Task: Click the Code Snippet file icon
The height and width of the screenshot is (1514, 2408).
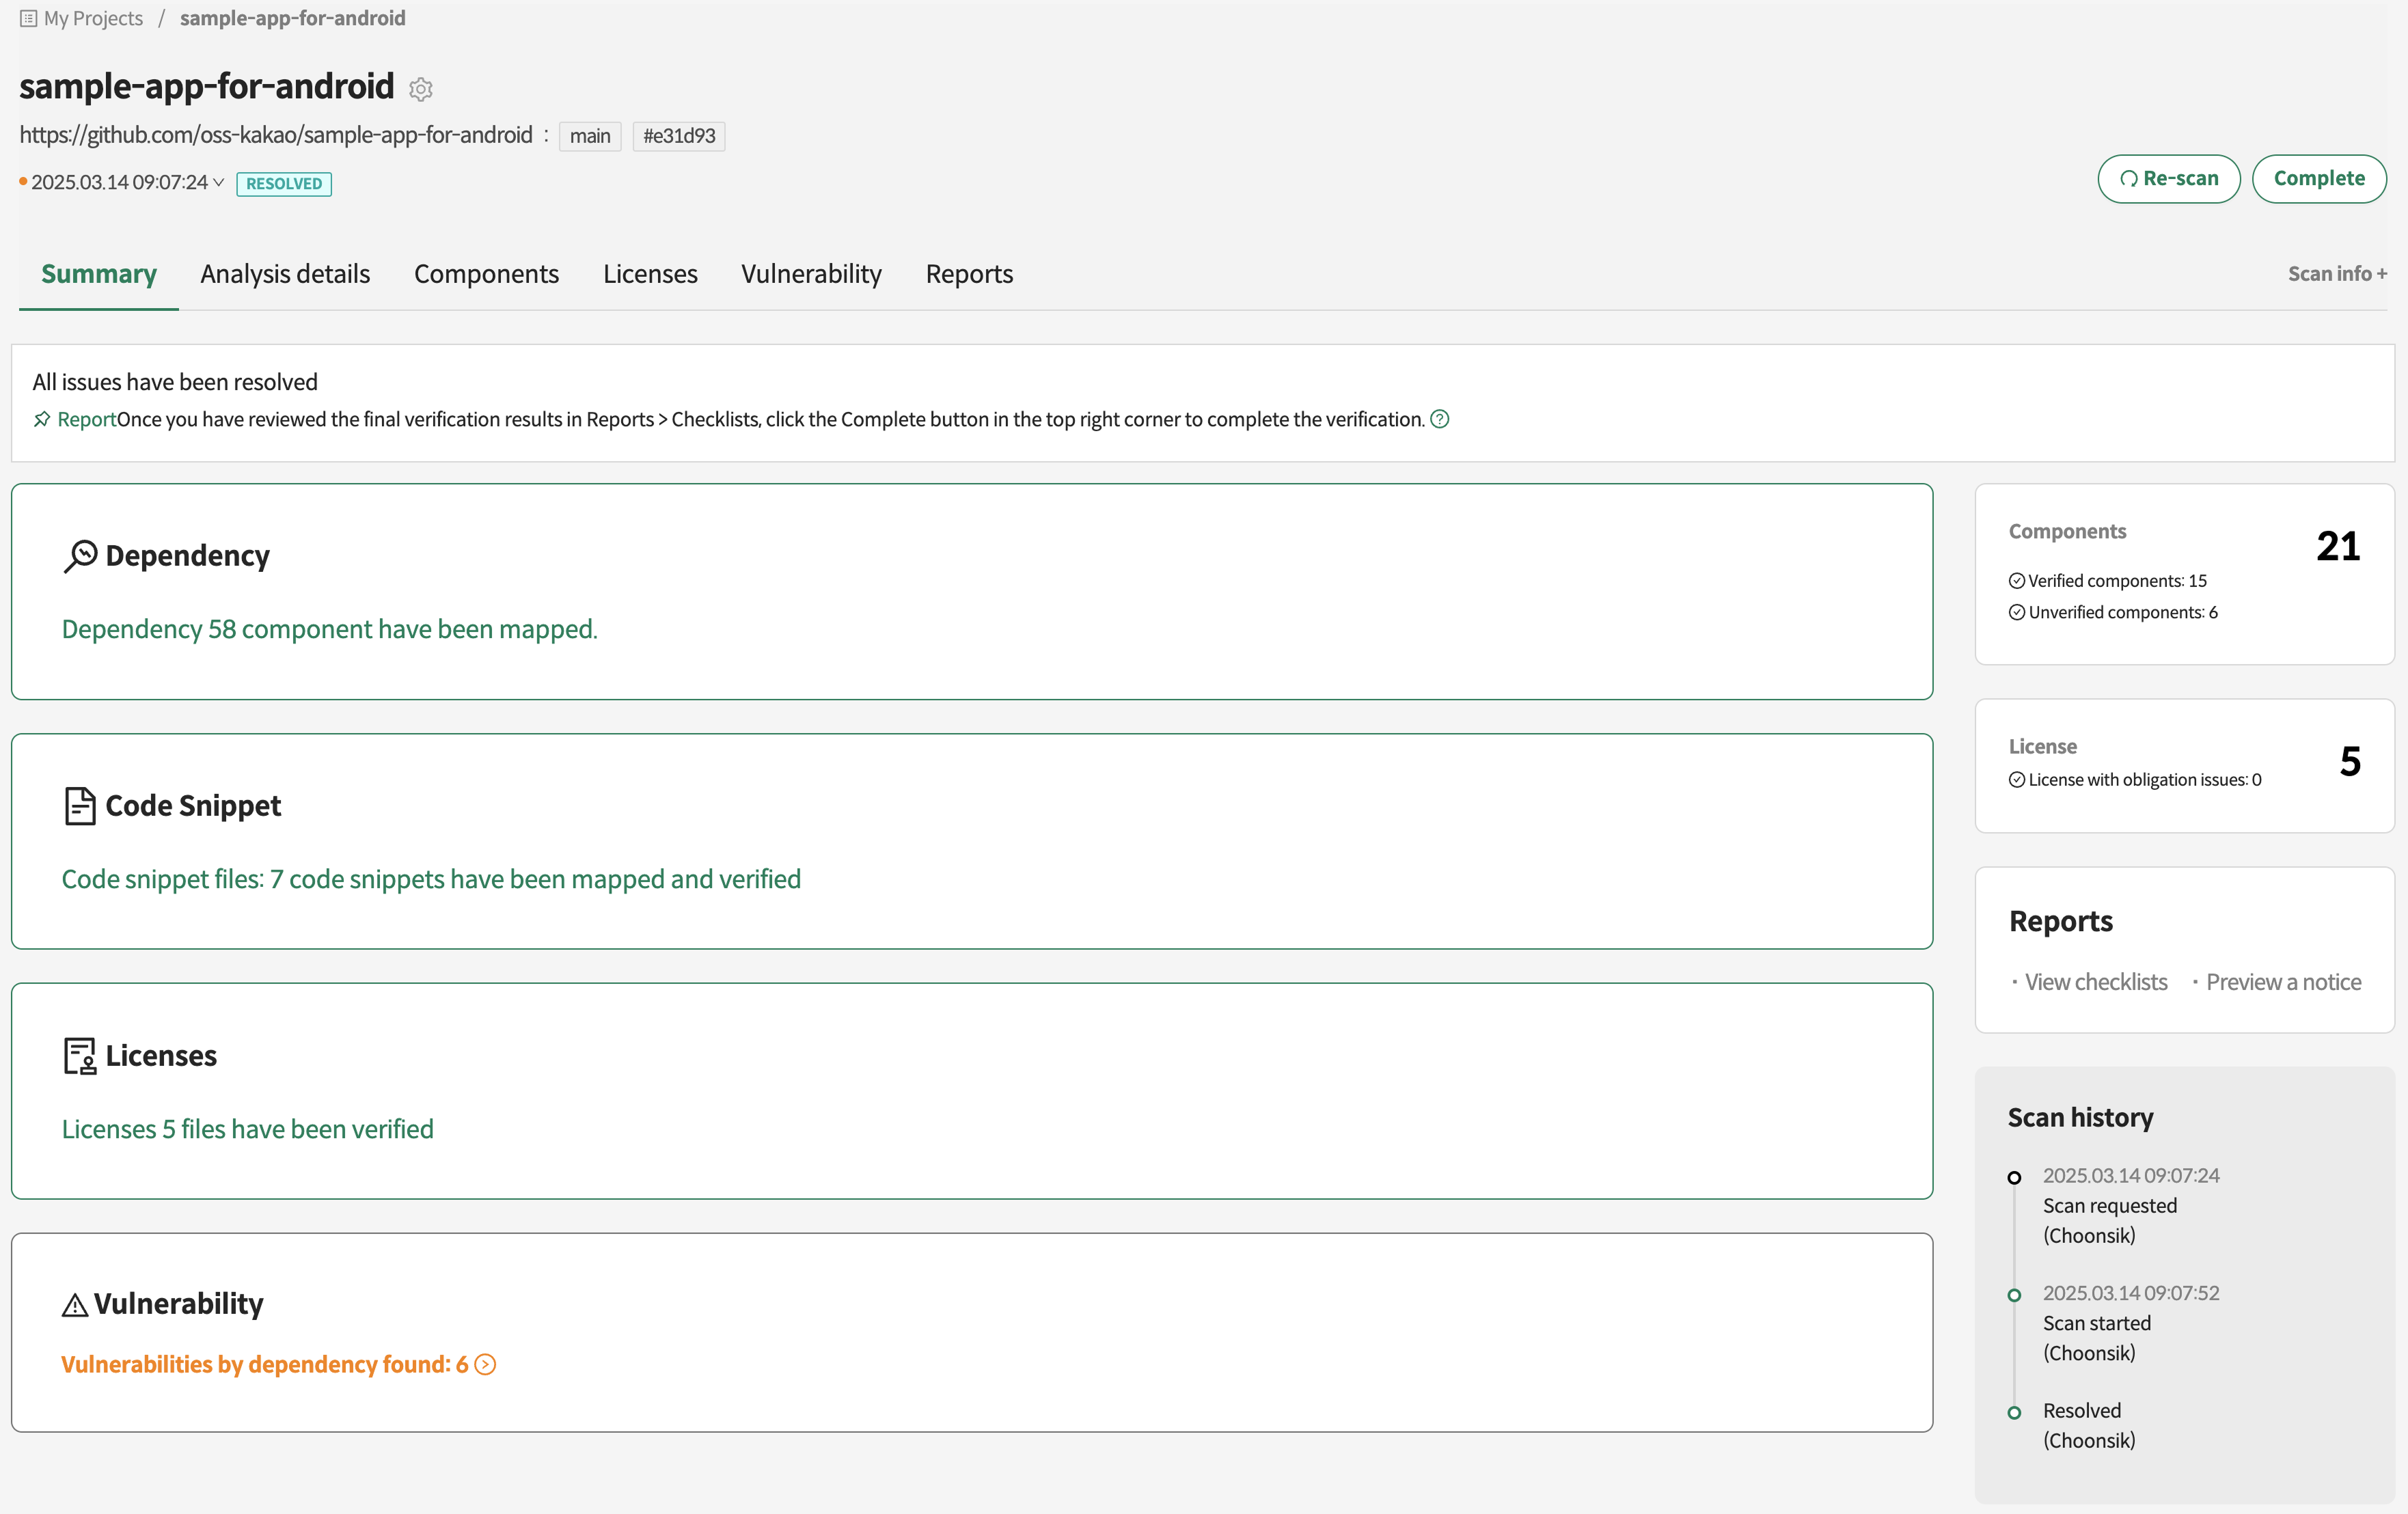Action: point(79,806)
